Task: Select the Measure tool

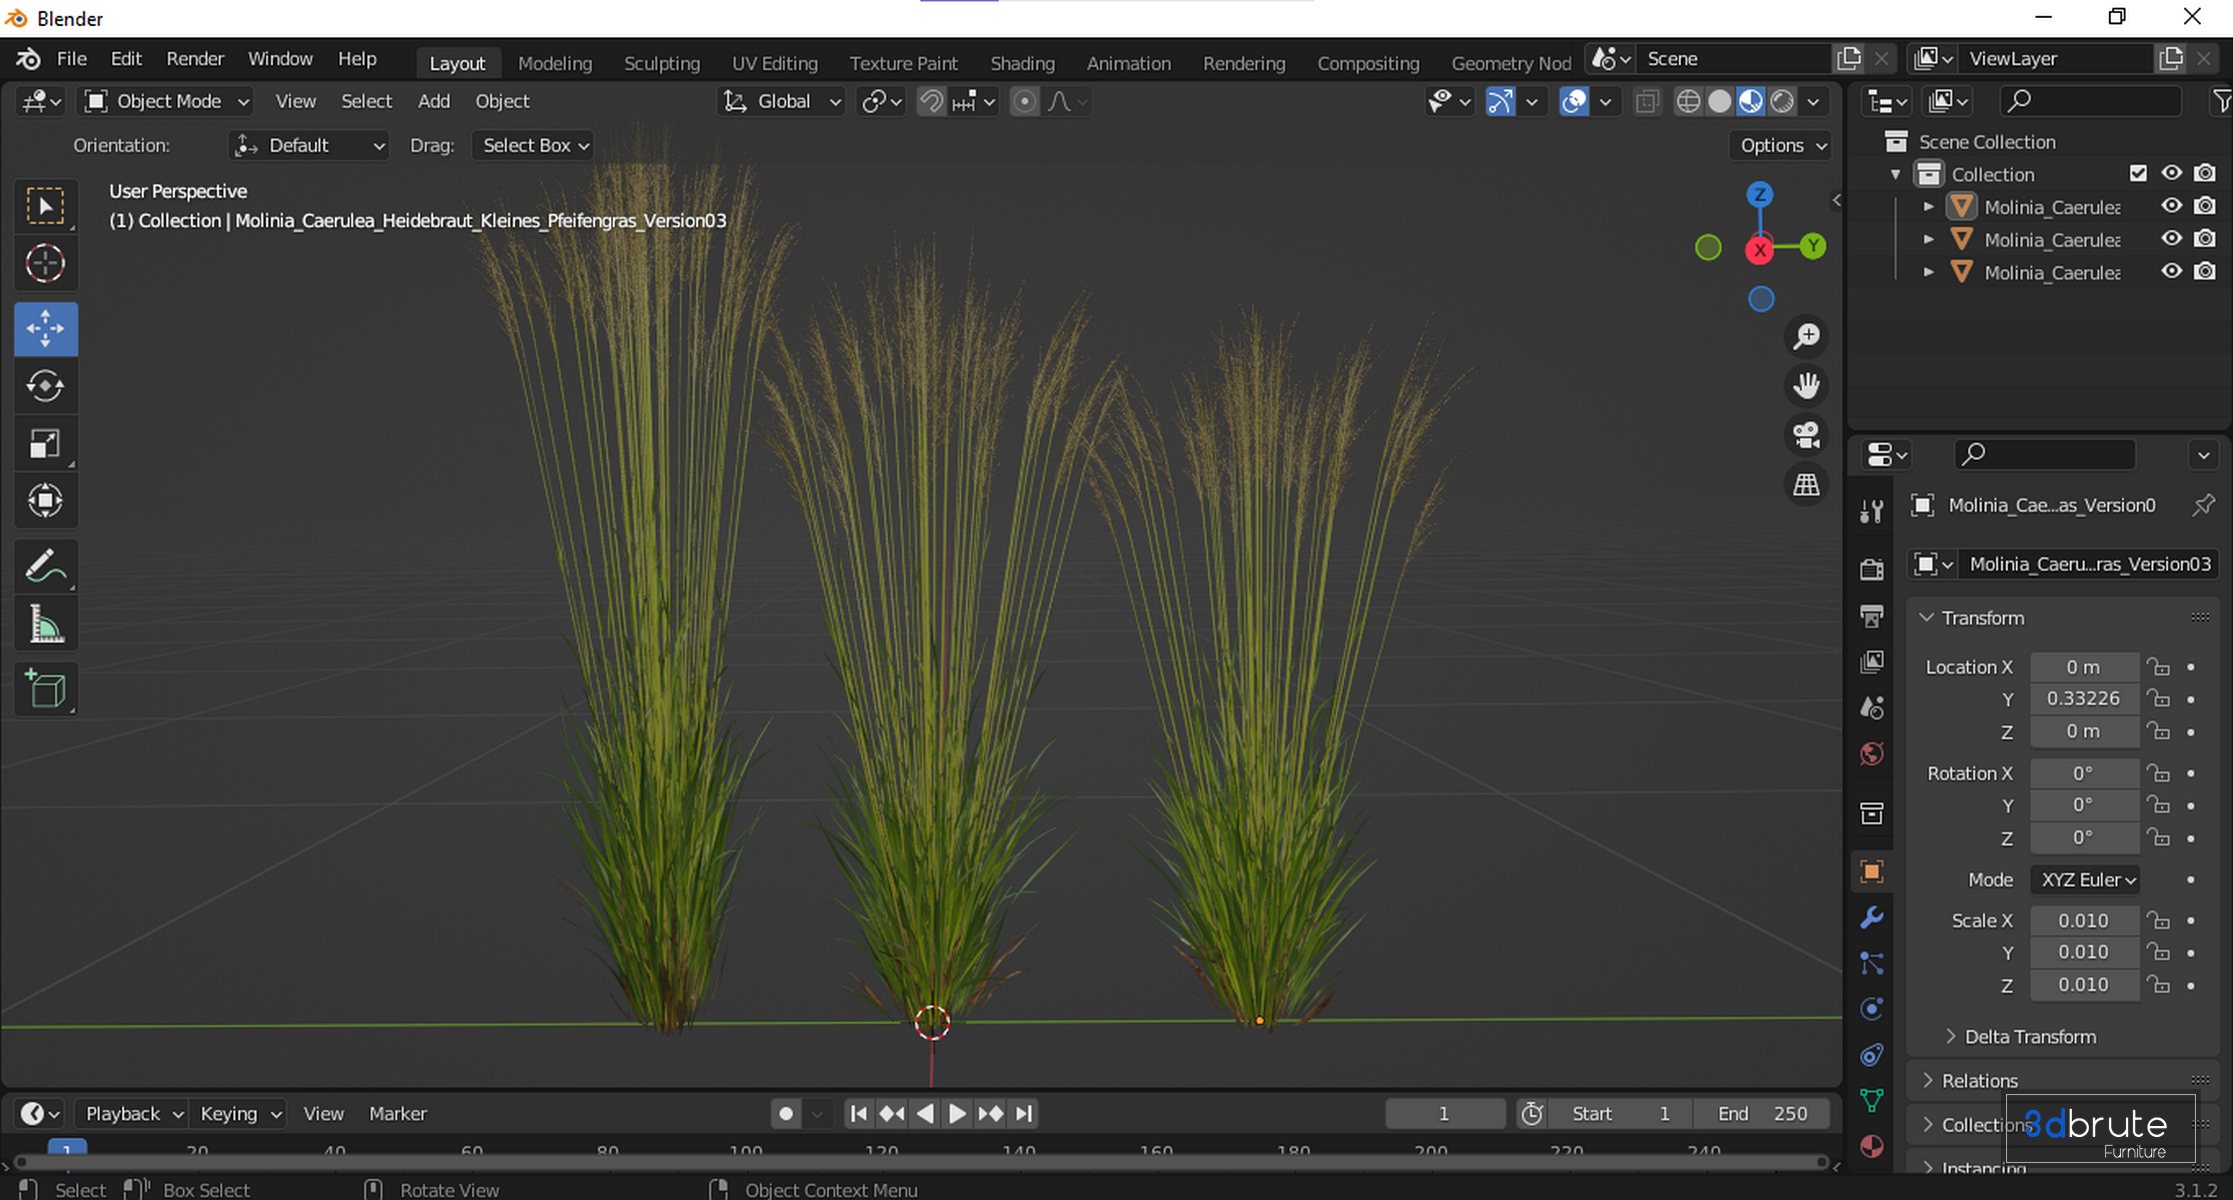Action: pos(45,625)
